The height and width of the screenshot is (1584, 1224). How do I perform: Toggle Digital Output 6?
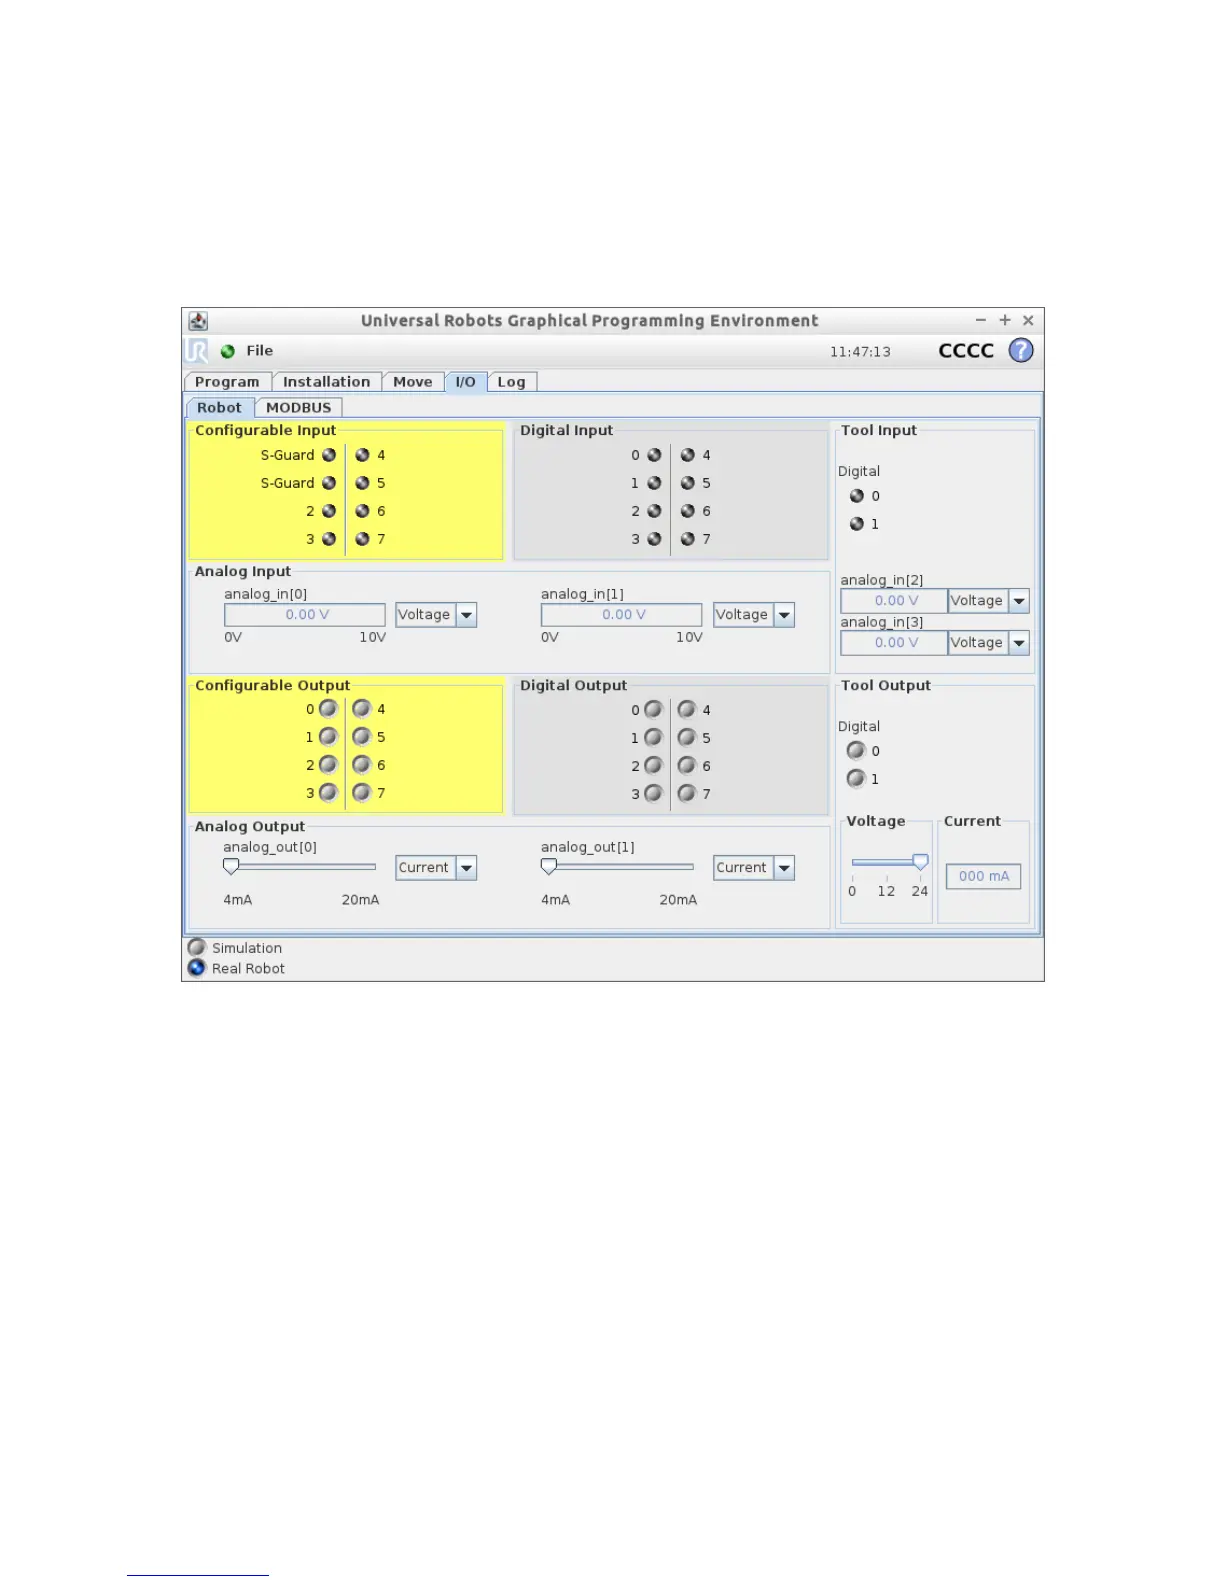[x=687, y=766]
